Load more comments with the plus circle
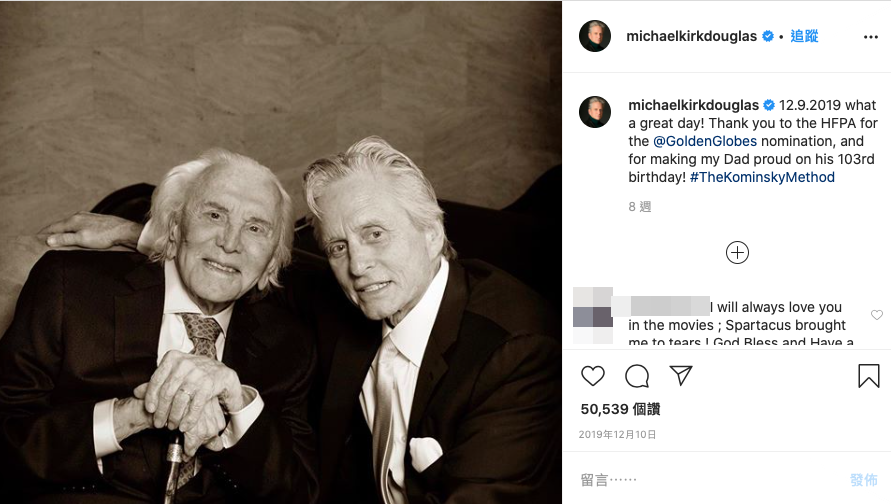The width and height of the screenshot is (891, 504). point(737,253)
